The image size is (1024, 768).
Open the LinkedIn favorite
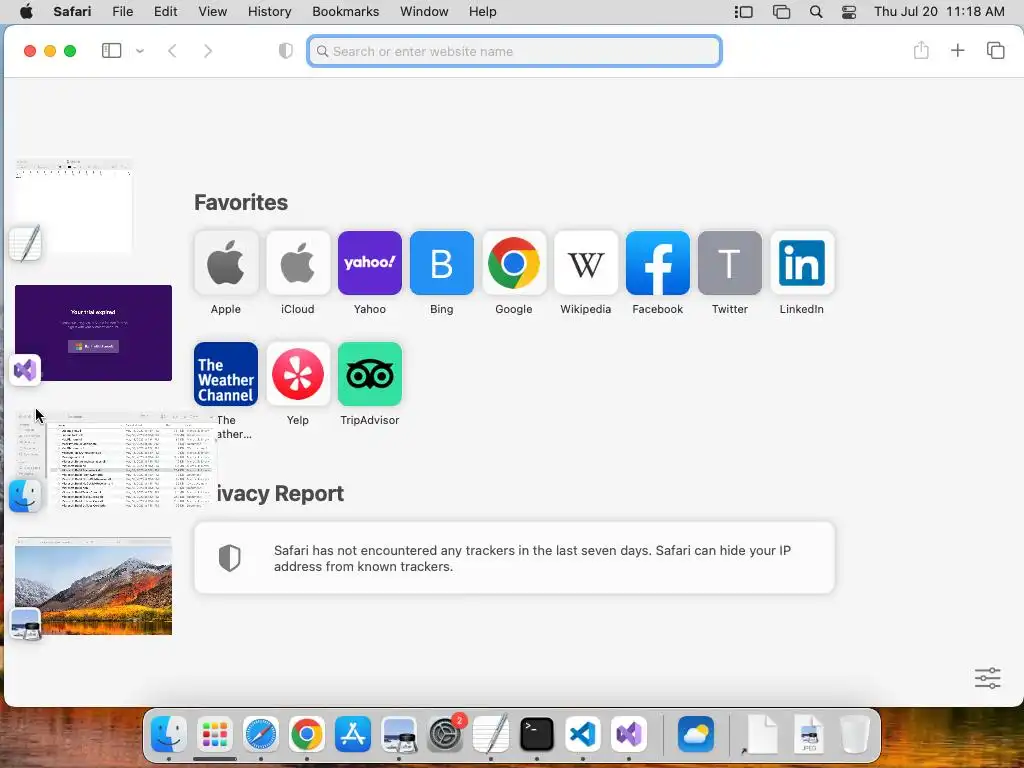(x=802, y=263)
